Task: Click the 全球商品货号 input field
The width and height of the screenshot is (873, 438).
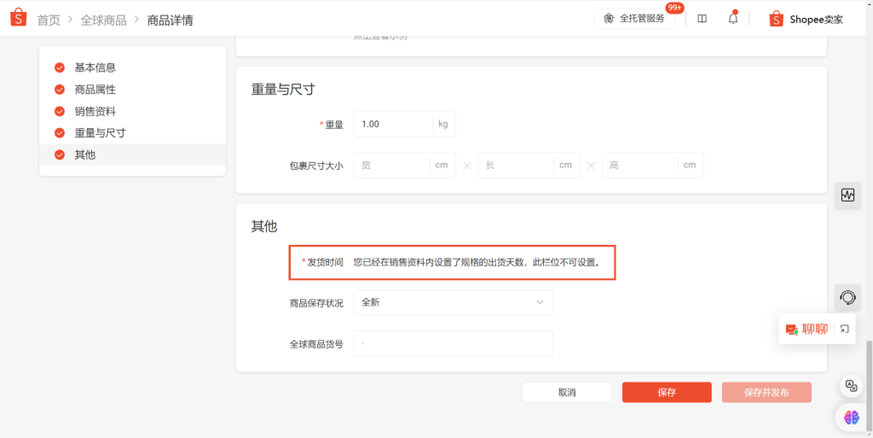Action: point(453,344)
